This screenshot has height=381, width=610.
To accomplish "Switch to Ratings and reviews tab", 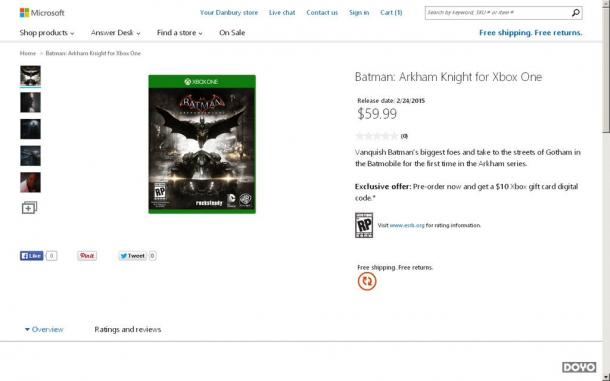I will [128, 329].
